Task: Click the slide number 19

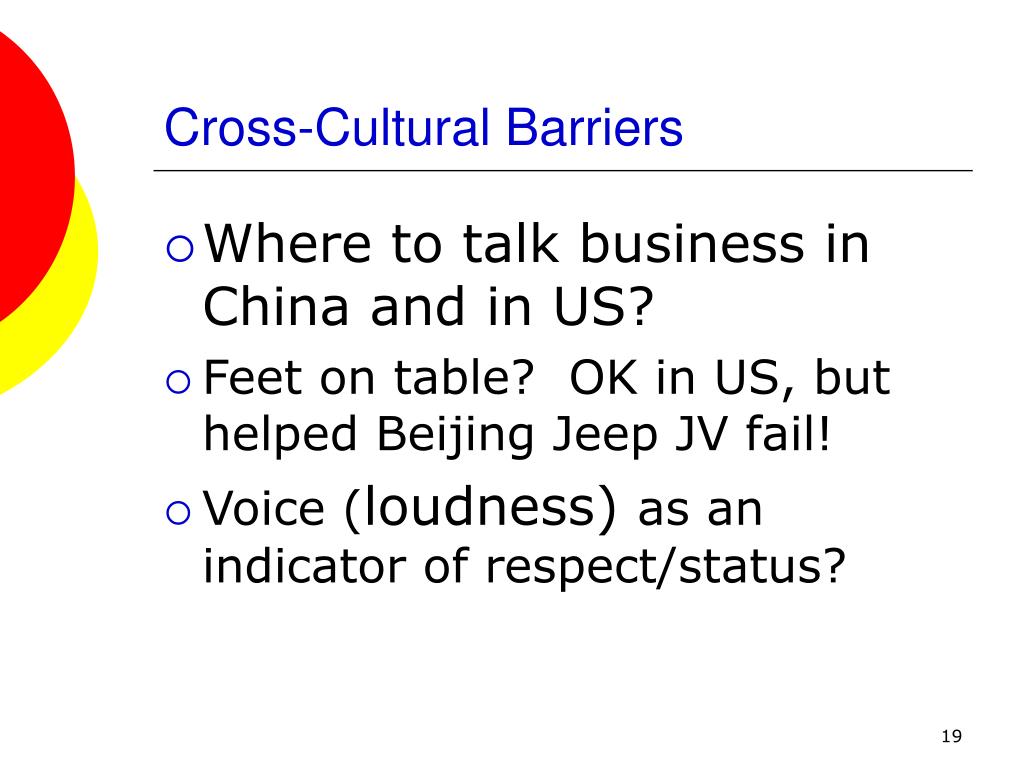Action: point(952,736)
